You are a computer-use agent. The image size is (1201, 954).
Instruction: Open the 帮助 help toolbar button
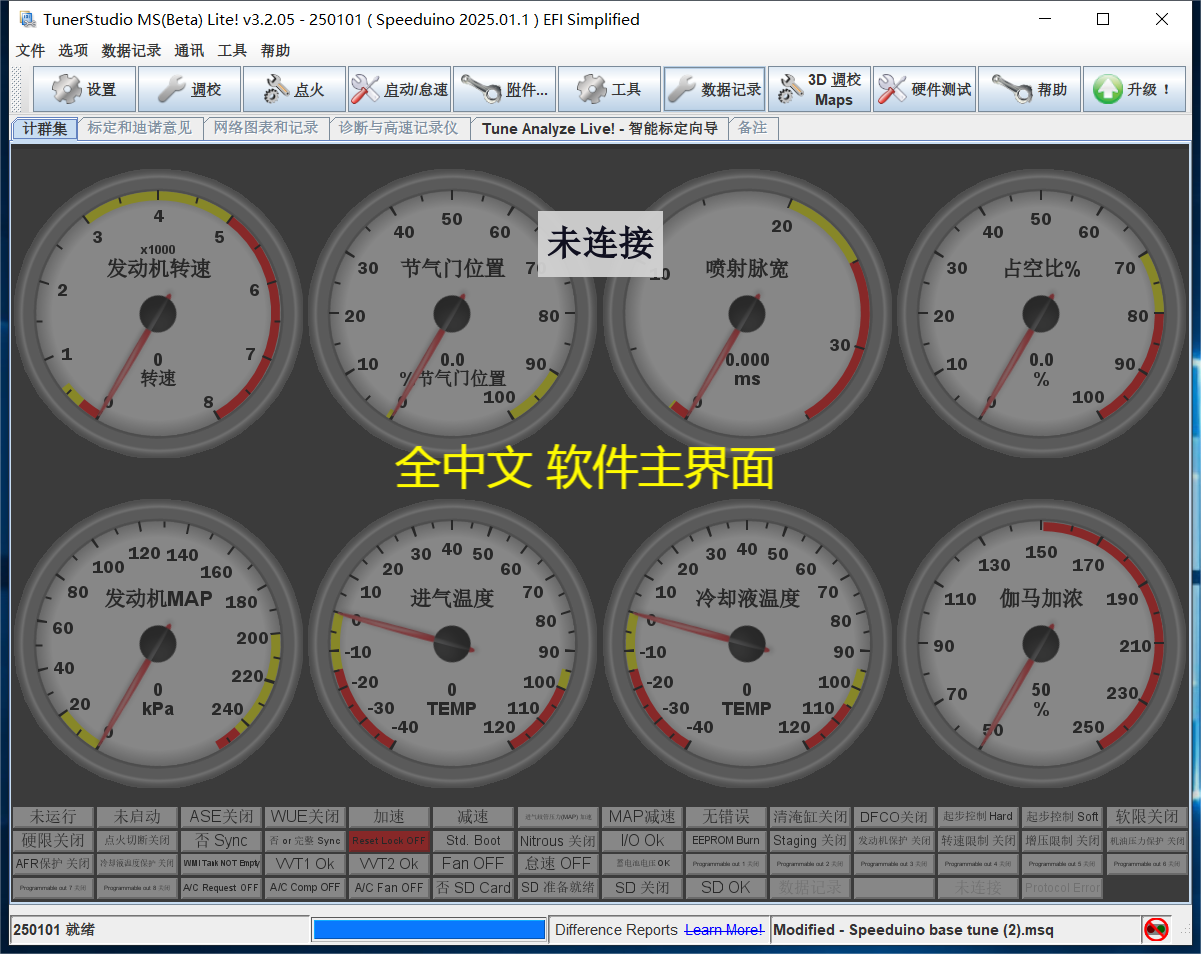pos(1030,89)
